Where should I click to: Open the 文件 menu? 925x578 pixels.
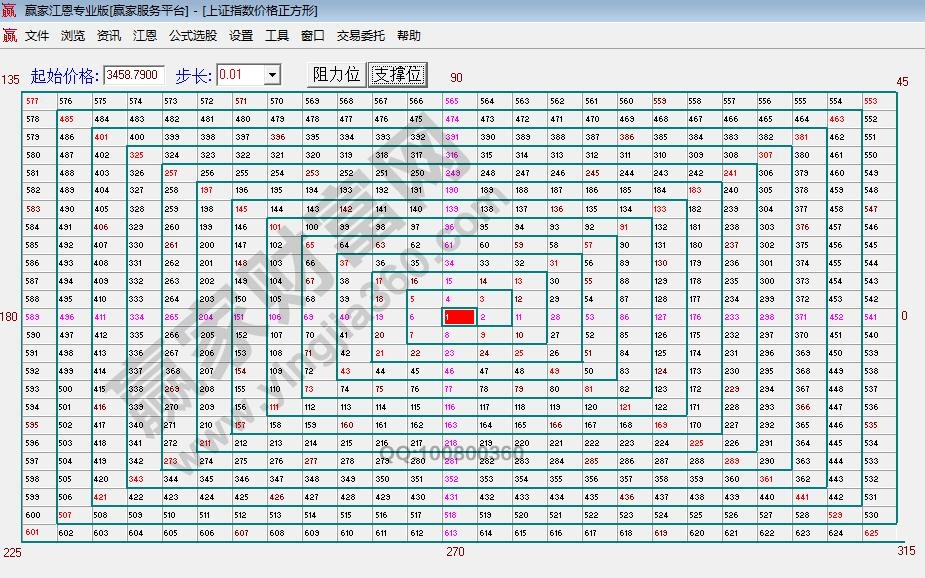(37, 36)
